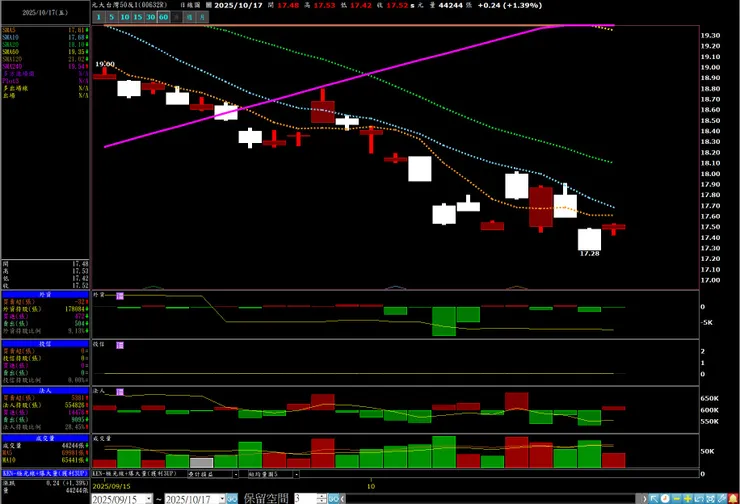Screen dimensions: 740x504
Task: Click the SMA10 legend row
Action: pos(45,37)
